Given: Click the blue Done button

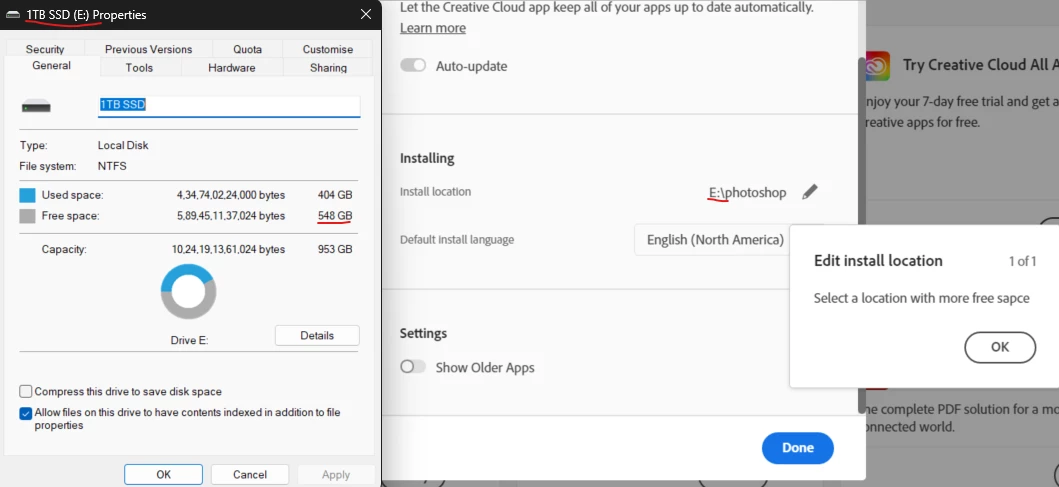Looking at the screenshot, I should pos(798,448).
